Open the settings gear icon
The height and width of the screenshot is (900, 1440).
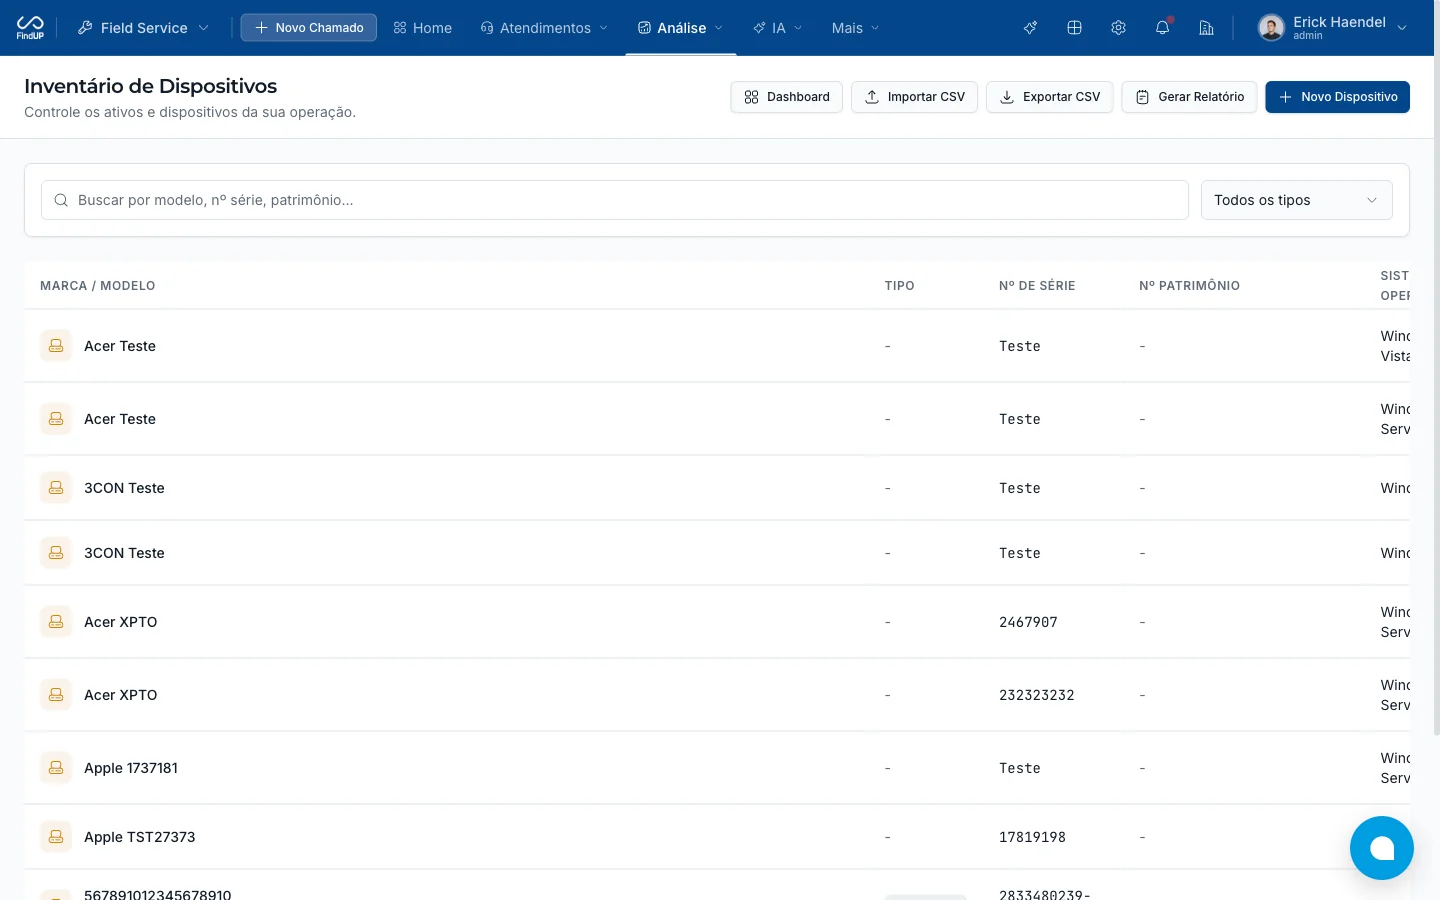(x=1118, y=28)
